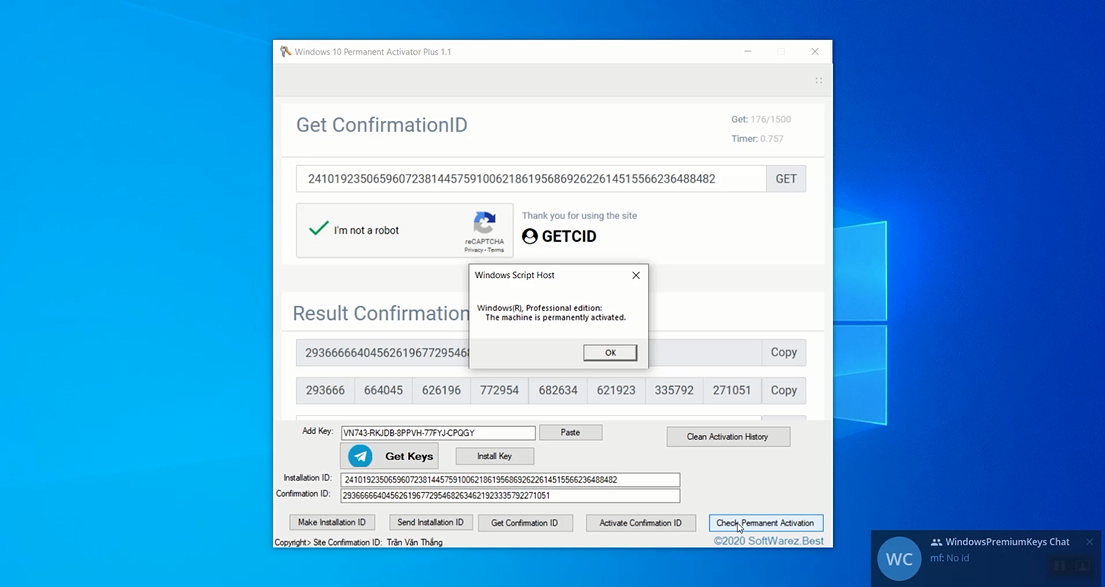Click Check Permanent Activation button
Viewport: 1105px width, 587px height.
765,523
